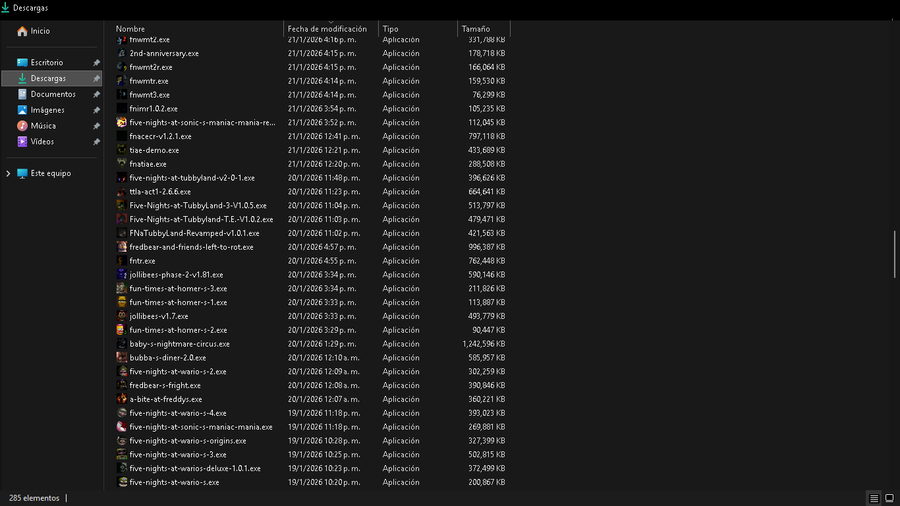Open the Vídeos icon in sidebar
This screenshot has height=506, width=900.
click(x=22, y=141)
